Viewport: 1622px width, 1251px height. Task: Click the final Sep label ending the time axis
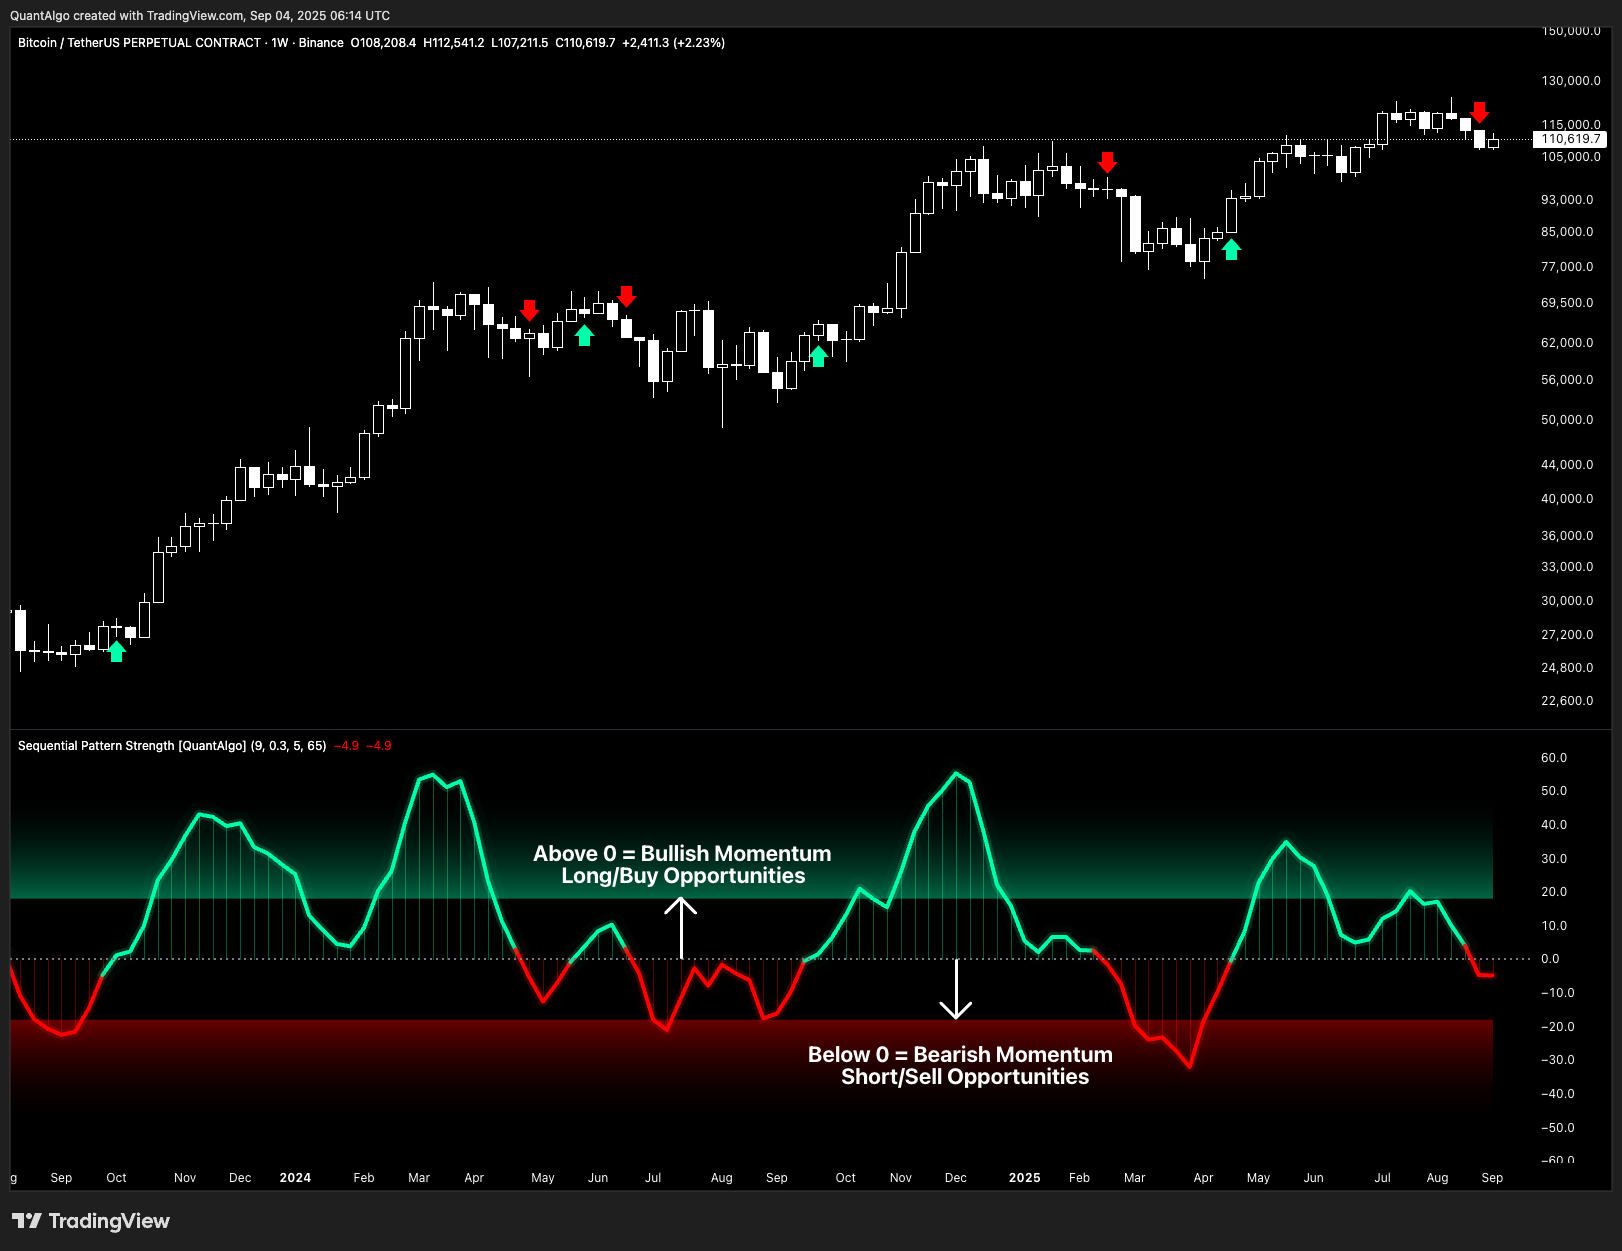[x=1492, y=1178]
